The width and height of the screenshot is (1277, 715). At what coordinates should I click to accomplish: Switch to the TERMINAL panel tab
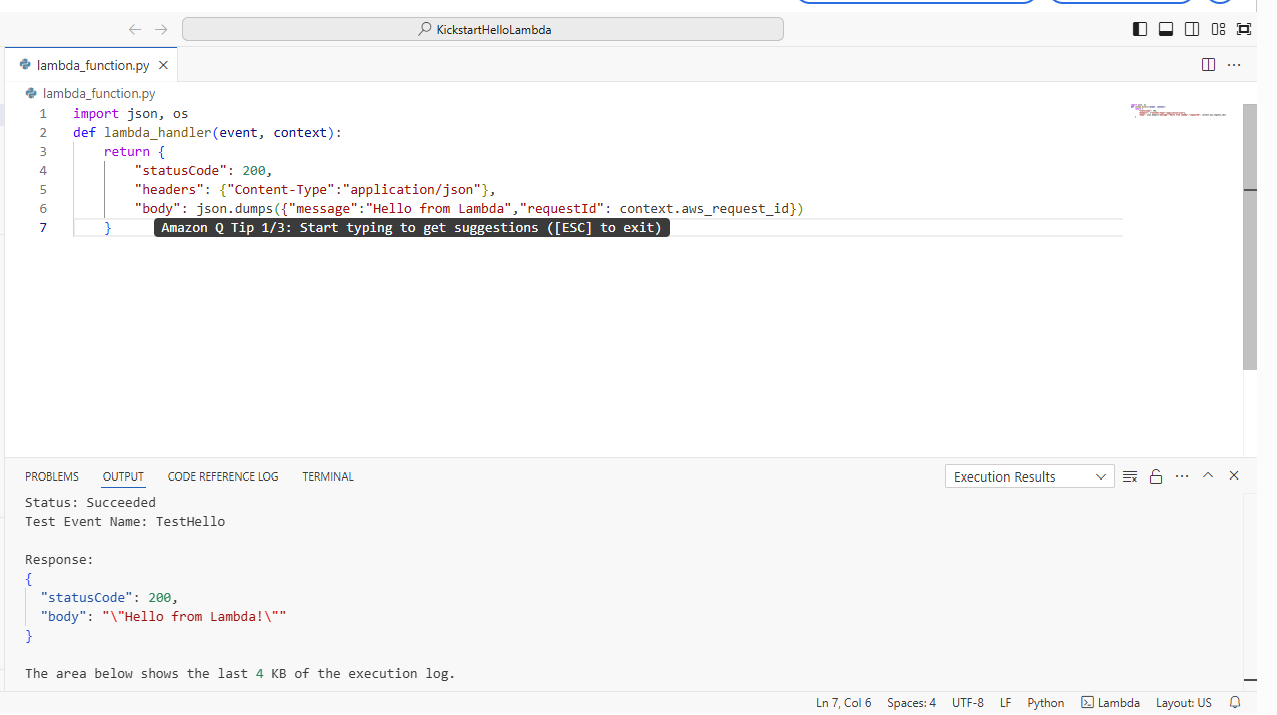328,477
